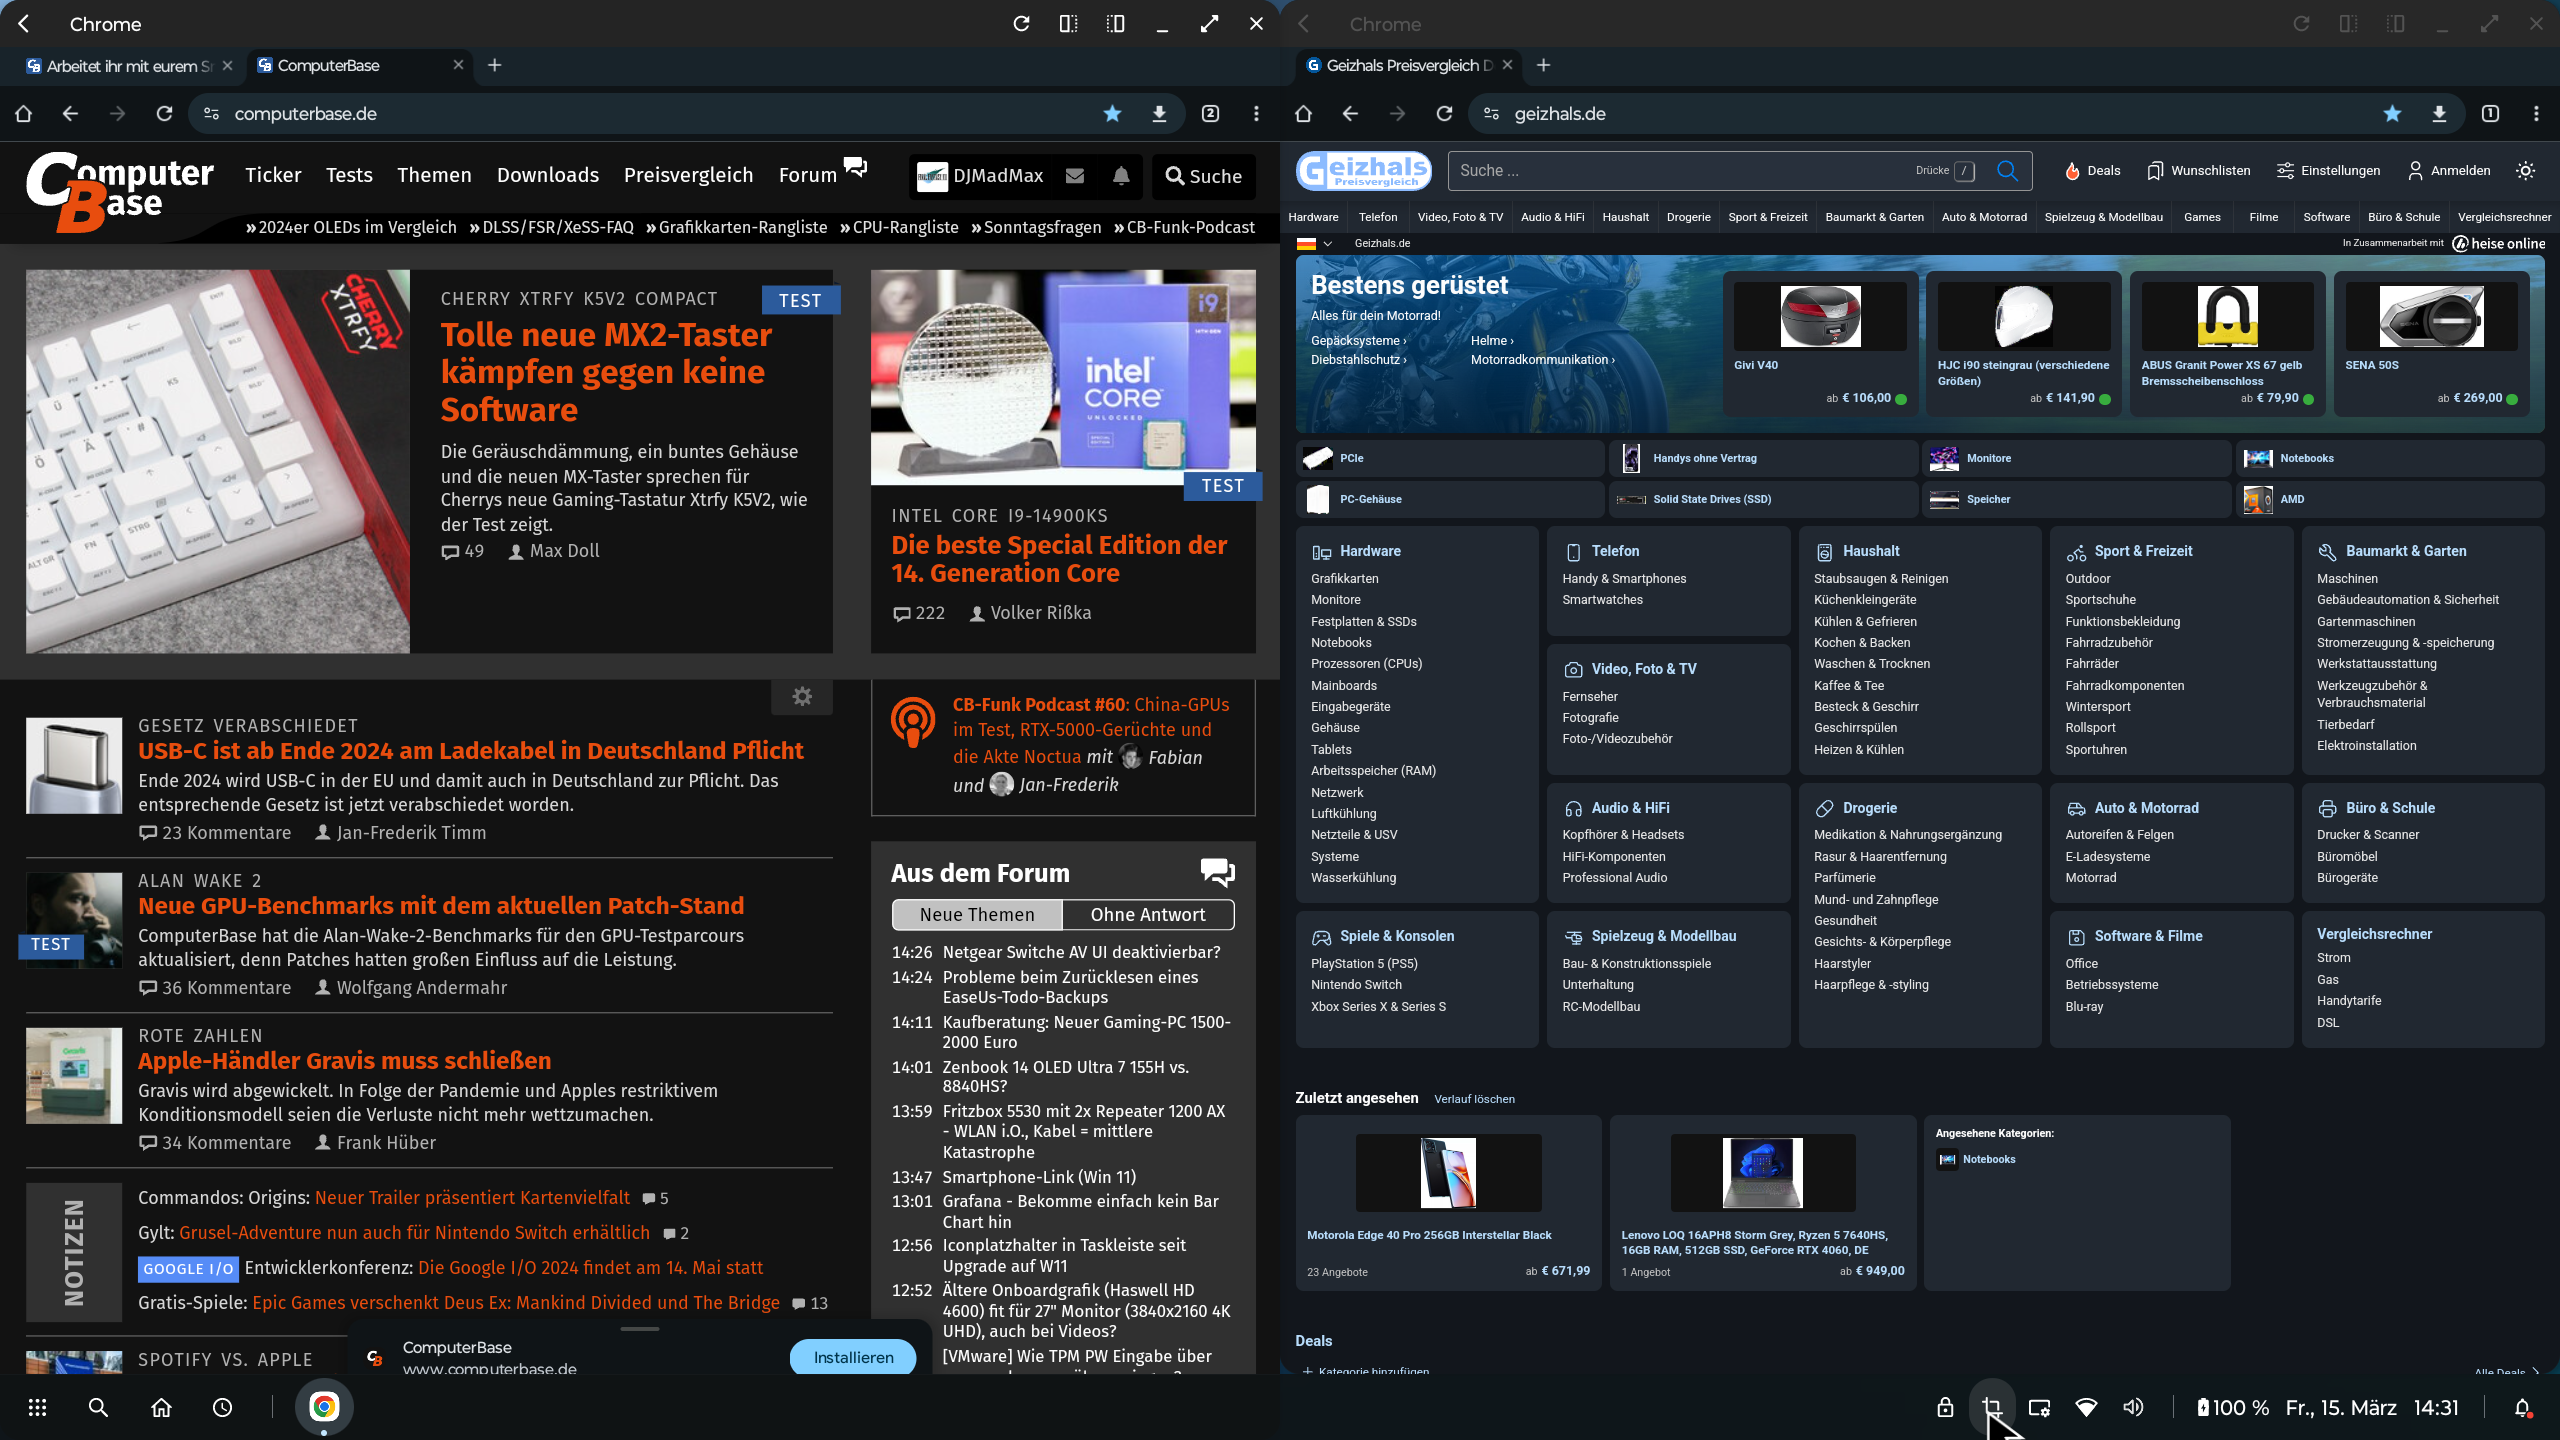This screenshot has width=2560, height=1440.
Task: Open the Preisvergleich menu on ComputerBase
Action: [x=688, y=175]
